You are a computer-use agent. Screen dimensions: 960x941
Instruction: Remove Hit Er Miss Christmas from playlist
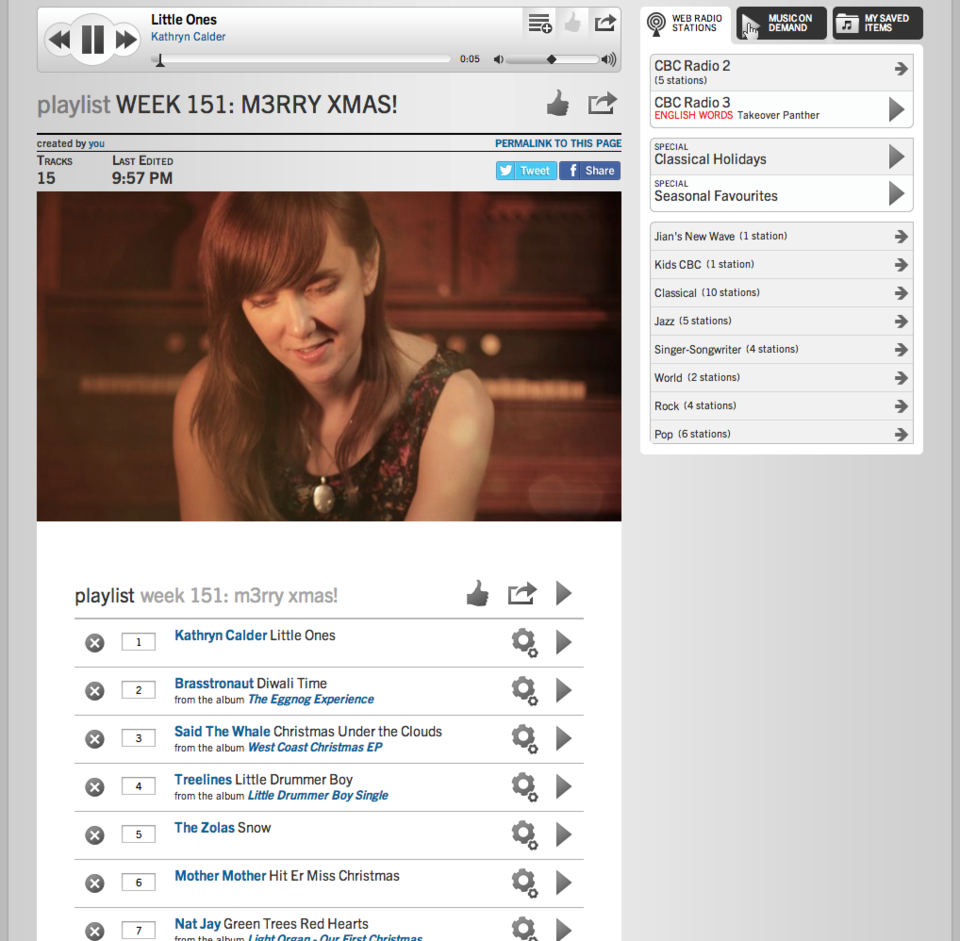coord(94,883)
